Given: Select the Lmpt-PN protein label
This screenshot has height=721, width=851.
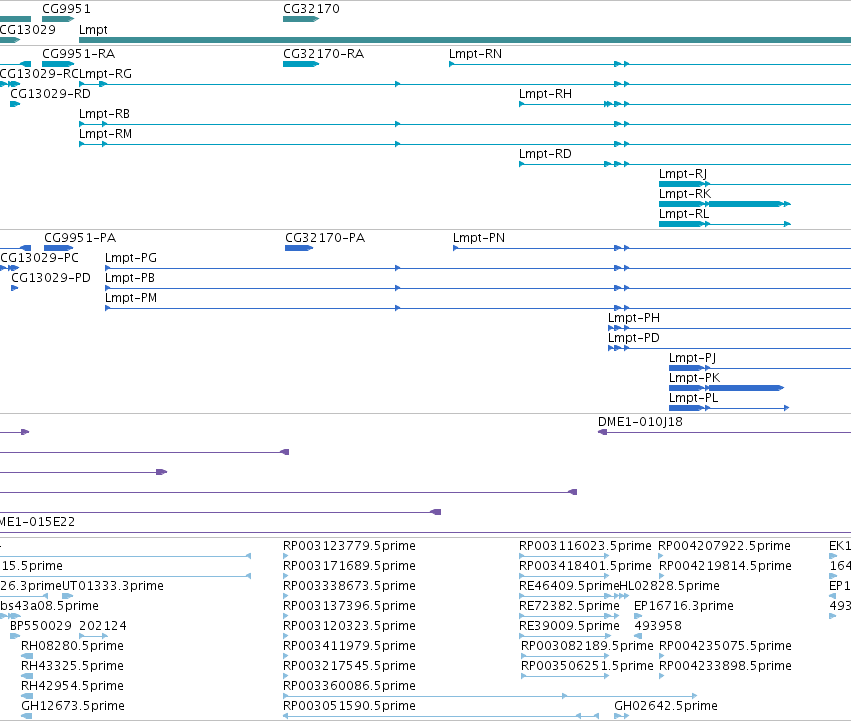Looking at the screenshot, I should click(479, 238).
